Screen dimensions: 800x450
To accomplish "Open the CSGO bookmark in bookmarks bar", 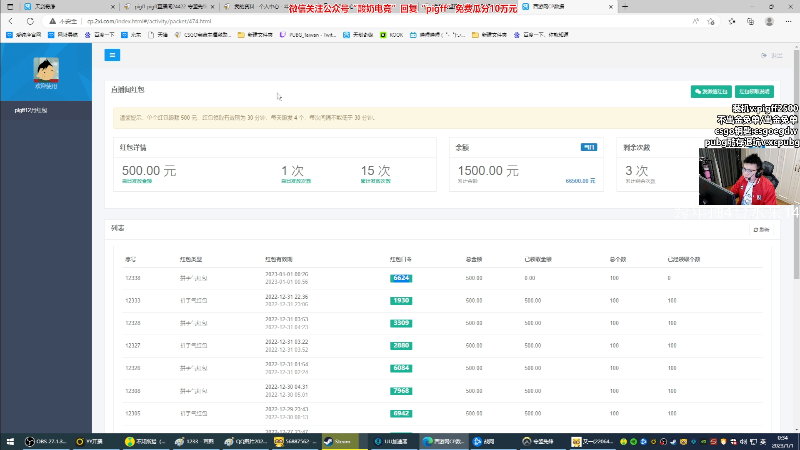I will [x=203, y=35].
